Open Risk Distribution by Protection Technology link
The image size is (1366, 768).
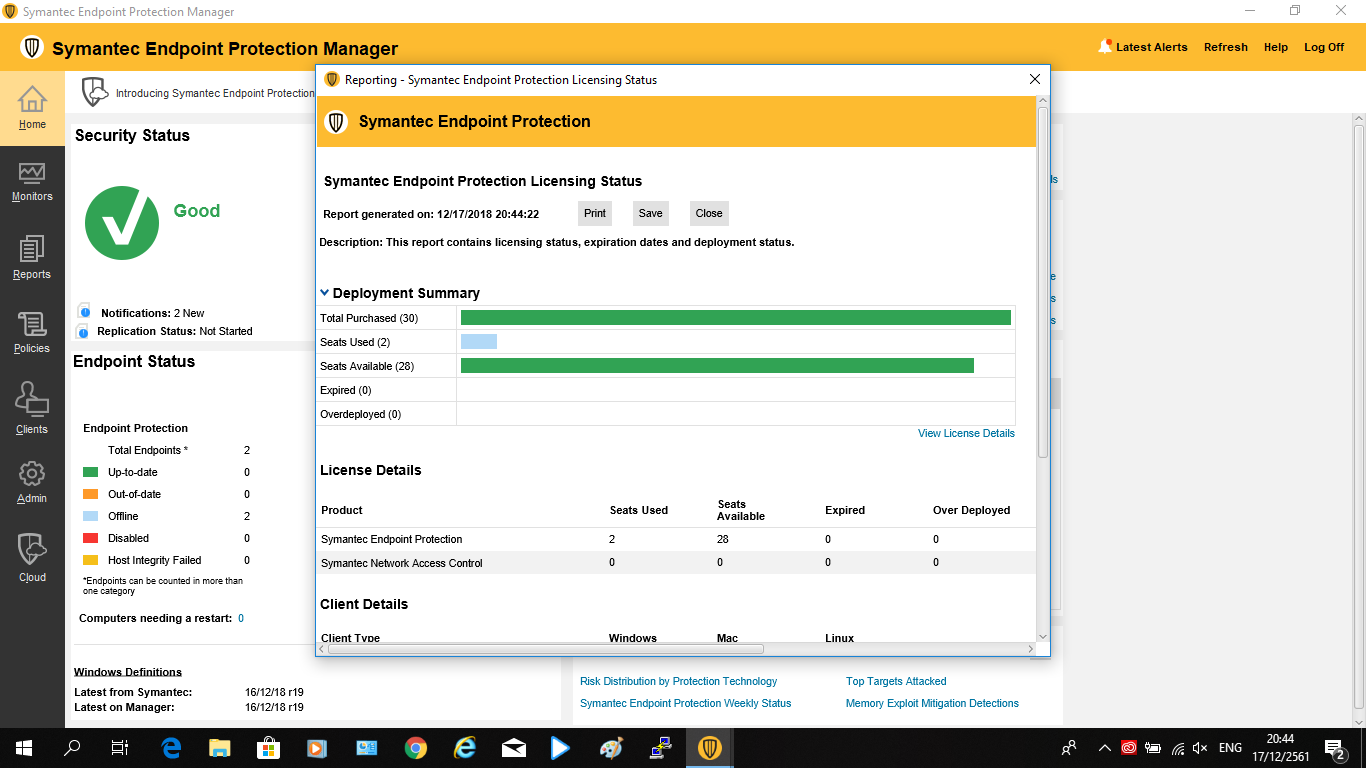click(678, 681)
